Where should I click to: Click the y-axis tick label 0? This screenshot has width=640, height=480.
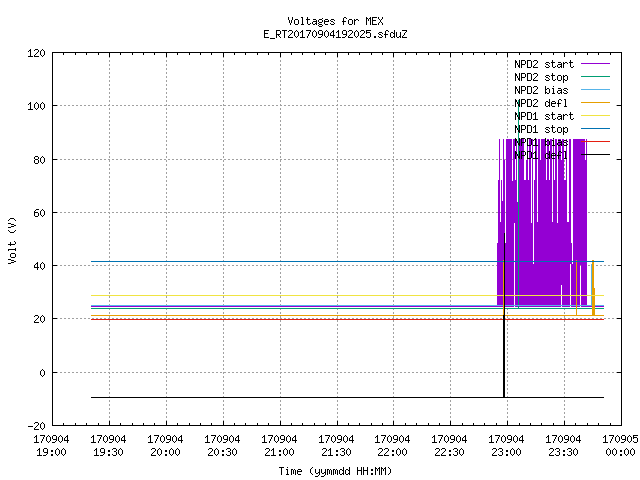tap(42, 373)
